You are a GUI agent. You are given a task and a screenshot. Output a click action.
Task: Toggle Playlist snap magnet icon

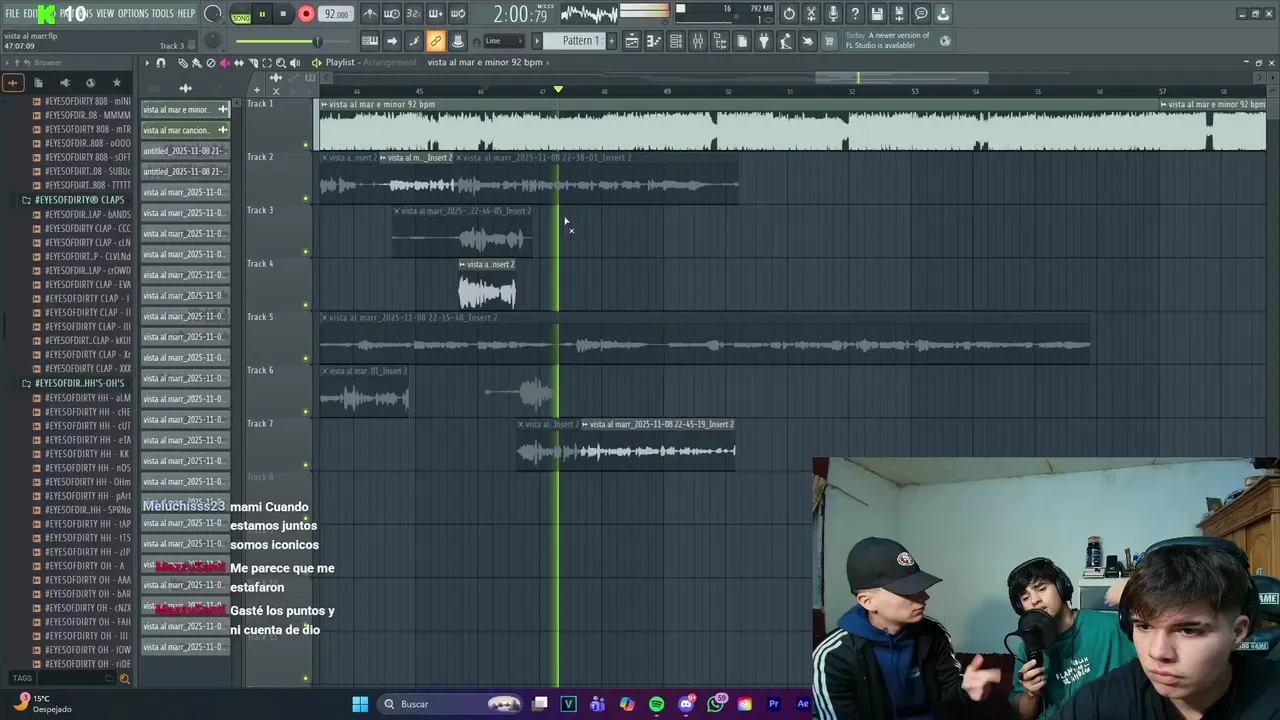tap(161, 63)
